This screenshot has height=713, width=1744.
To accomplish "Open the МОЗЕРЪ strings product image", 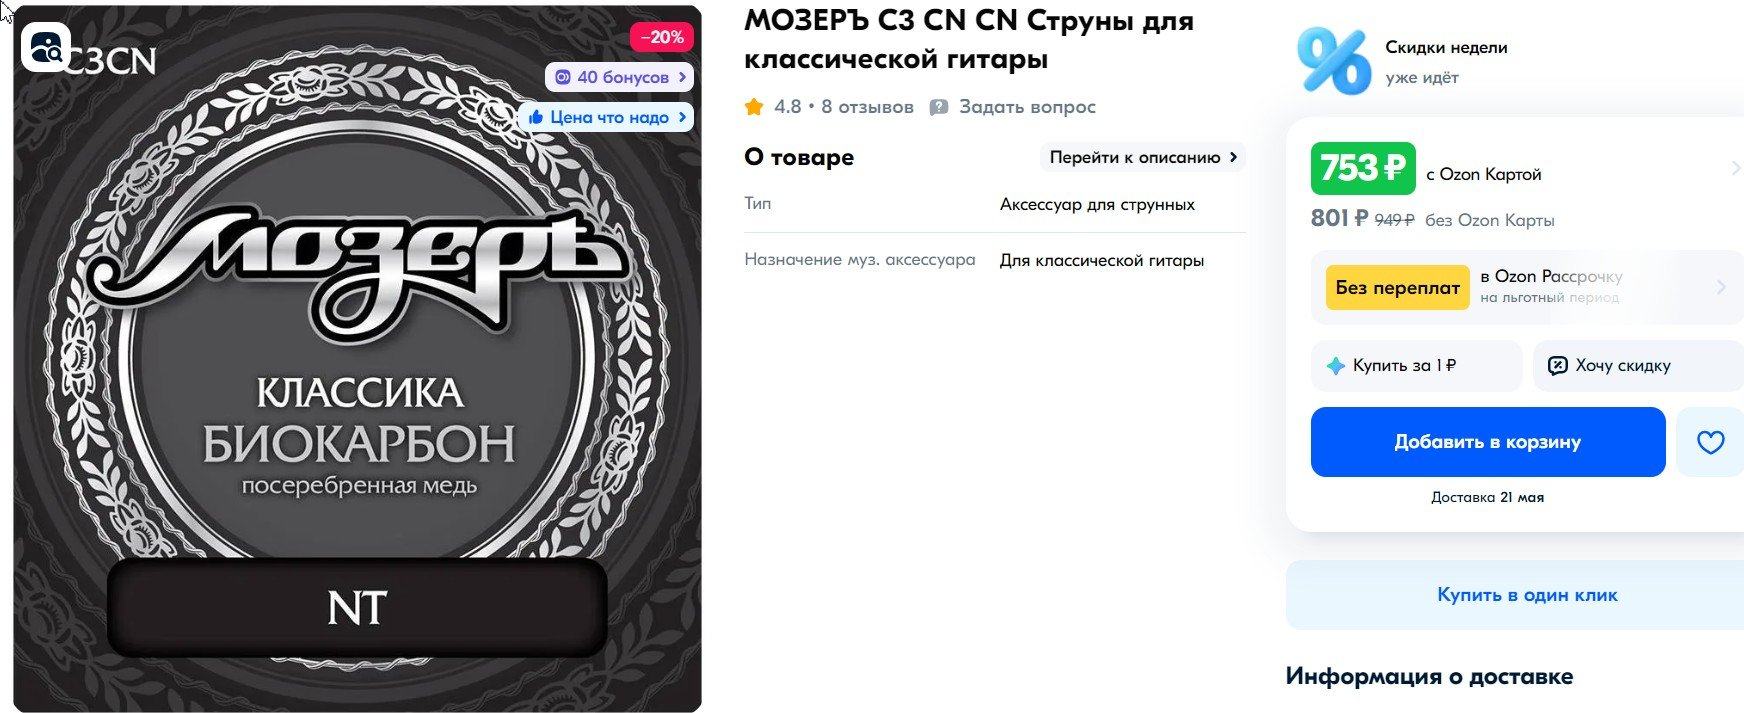I will 357,360.
